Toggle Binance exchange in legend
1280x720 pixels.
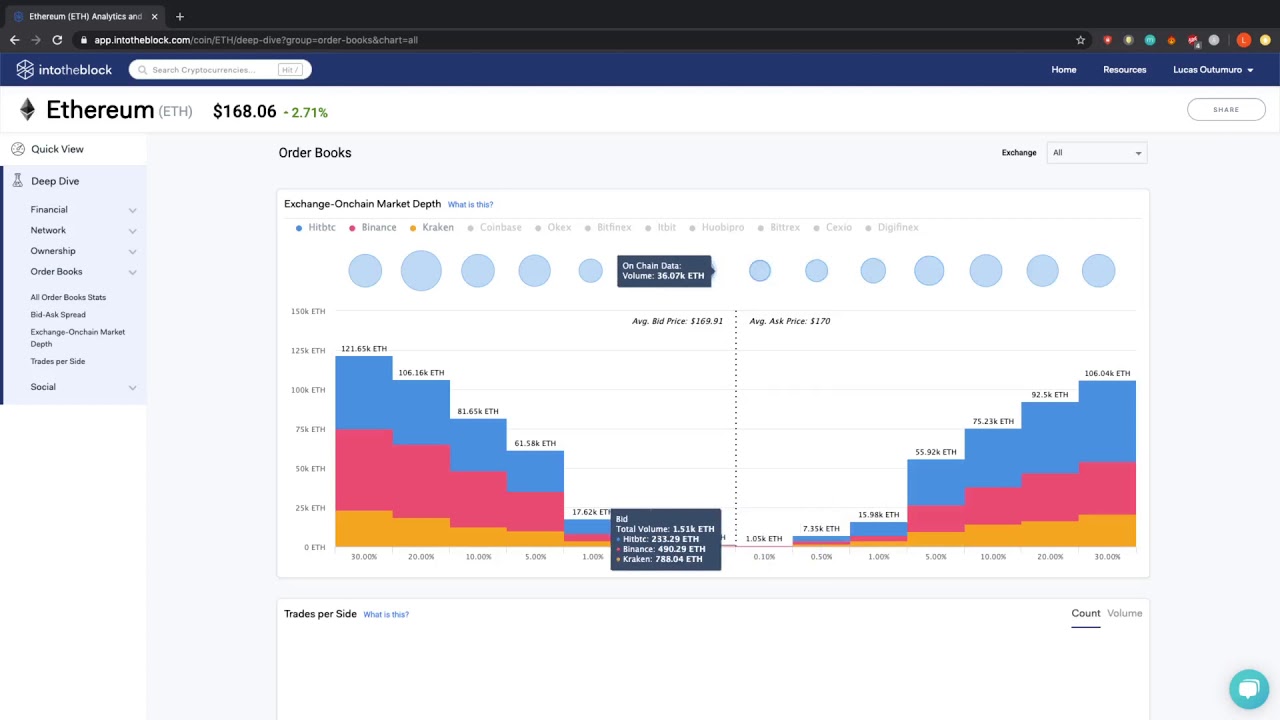click(373, 227)
